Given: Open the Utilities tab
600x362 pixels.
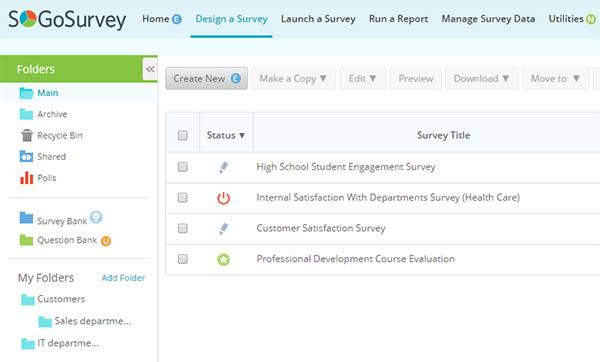Looking at the screenshot, I should coord(566,19).
